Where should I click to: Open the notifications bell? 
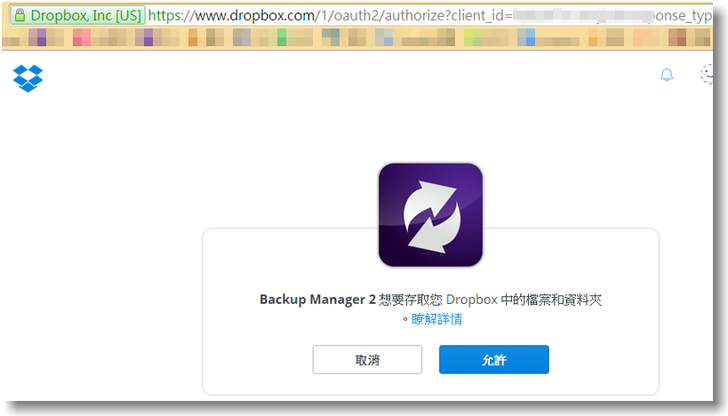click(x=667, y=75)
